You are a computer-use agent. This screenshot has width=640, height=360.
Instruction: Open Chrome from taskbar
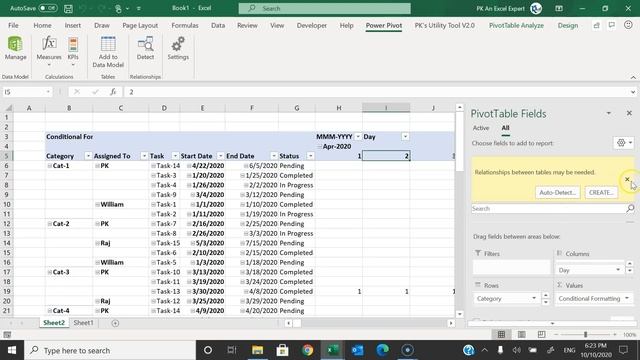(307, 350)
